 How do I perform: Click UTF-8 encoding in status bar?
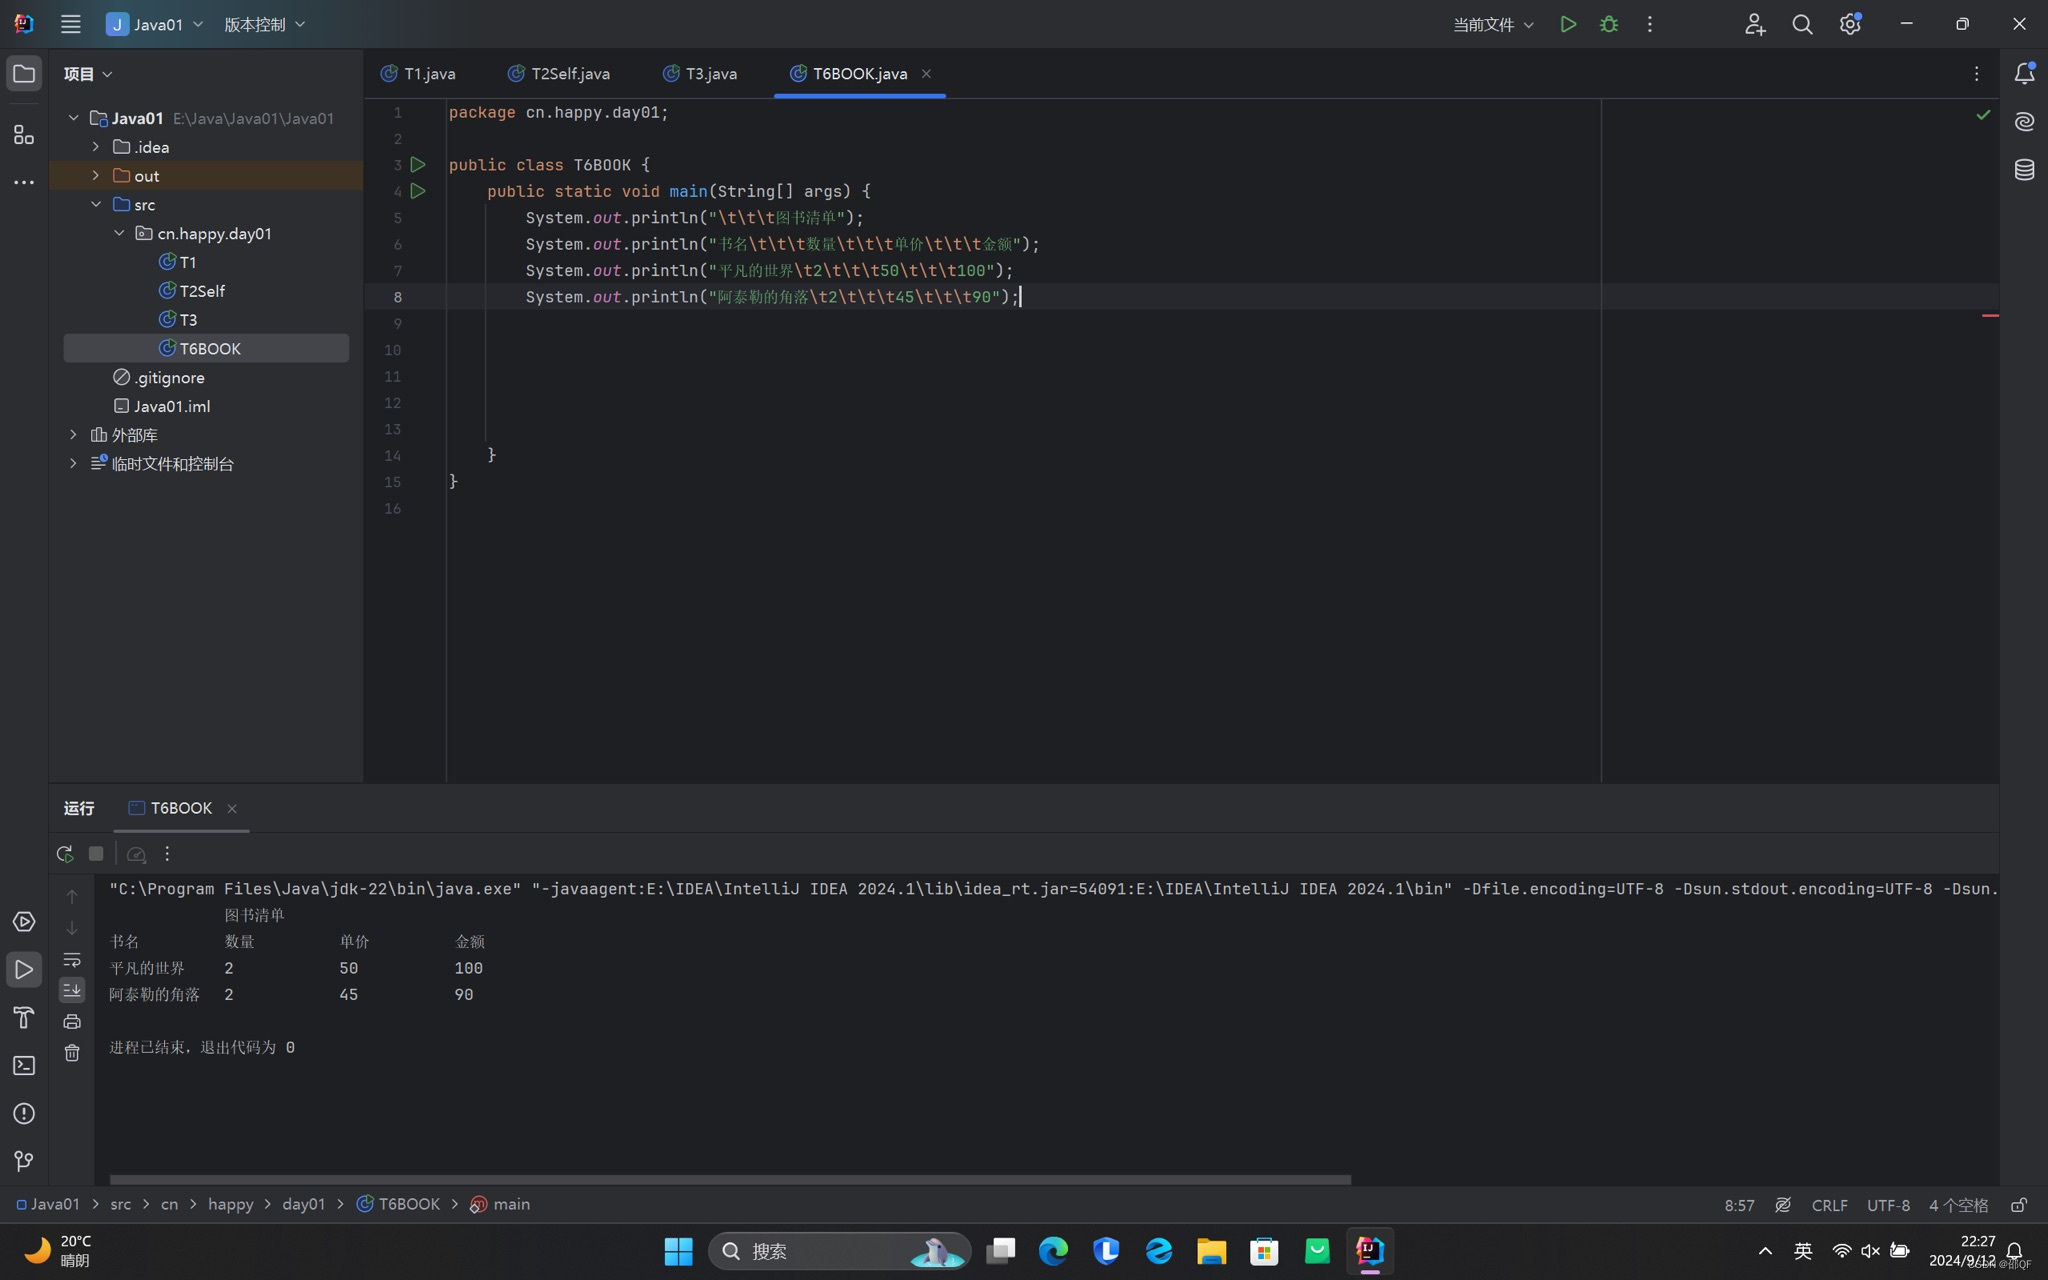click(1888, 1205)
